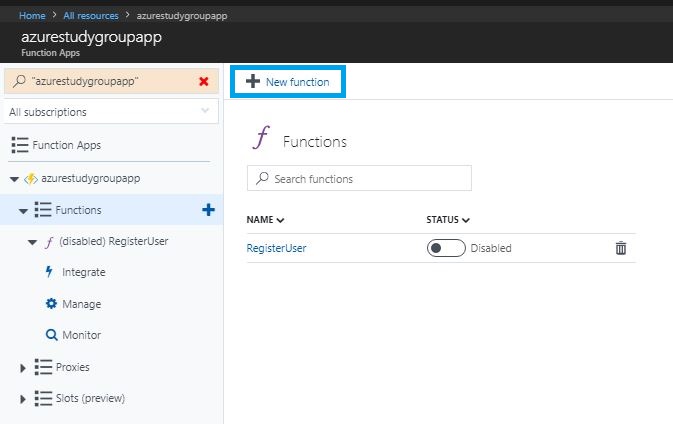Select Proxies in the sidebar
The image size is (673, 424).
[x=73, y=367]
